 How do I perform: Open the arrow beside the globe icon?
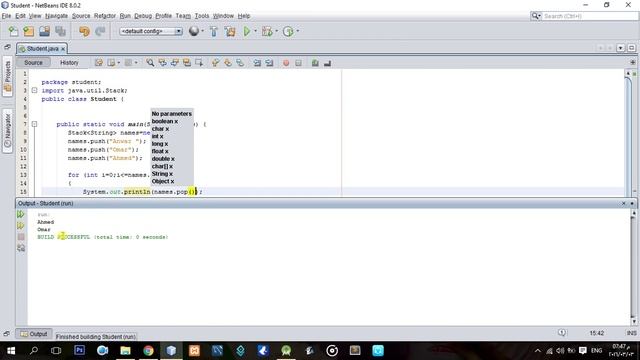pyautogui.click(x=202, y=31)
